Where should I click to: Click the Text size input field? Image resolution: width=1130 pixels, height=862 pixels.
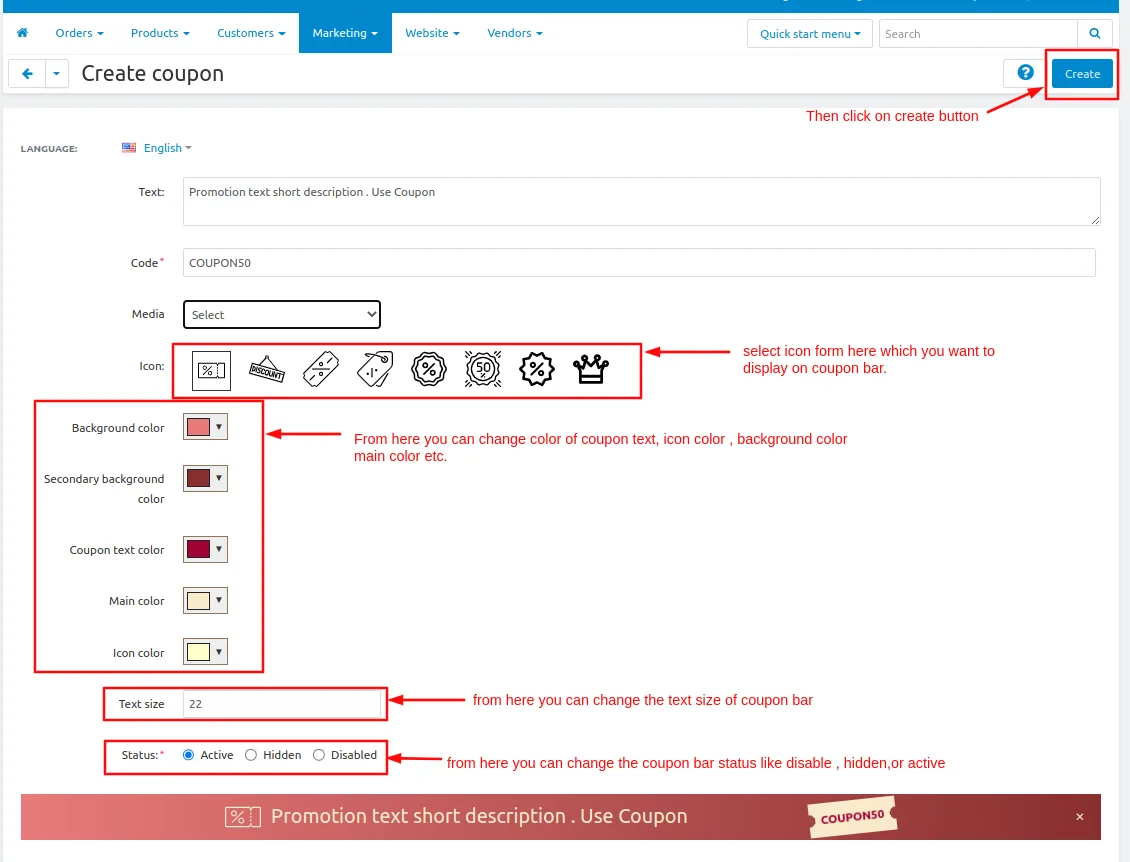coord(282,703)
